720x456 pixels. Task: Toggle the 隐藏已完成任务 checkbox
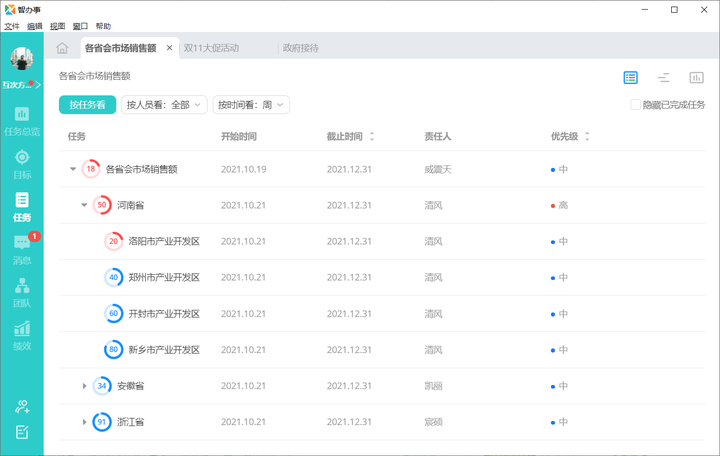pyautogui.click(x=635, y=105)
